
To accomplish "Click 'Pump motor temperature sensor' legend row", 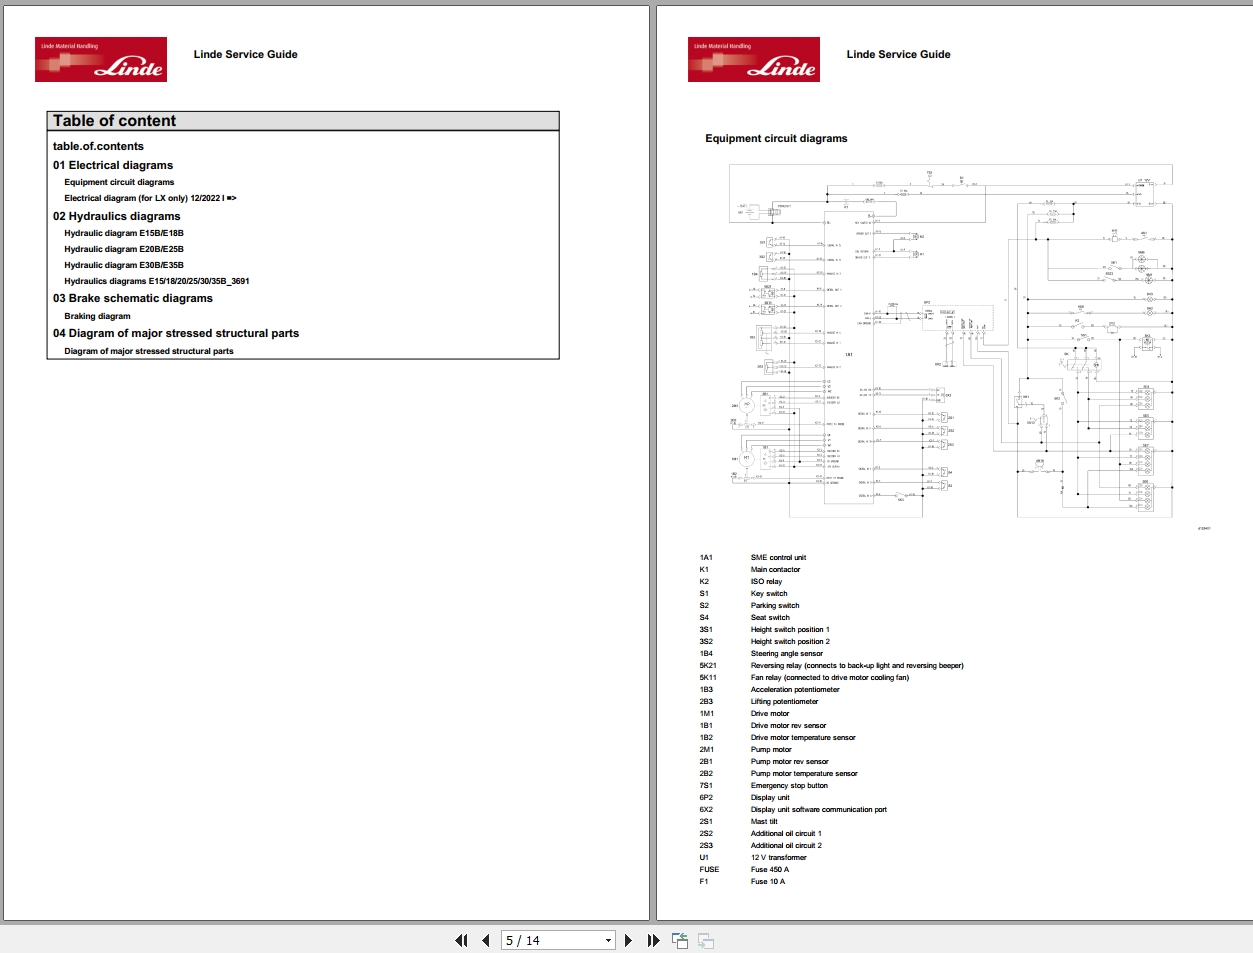I will (x=779, y=774).
